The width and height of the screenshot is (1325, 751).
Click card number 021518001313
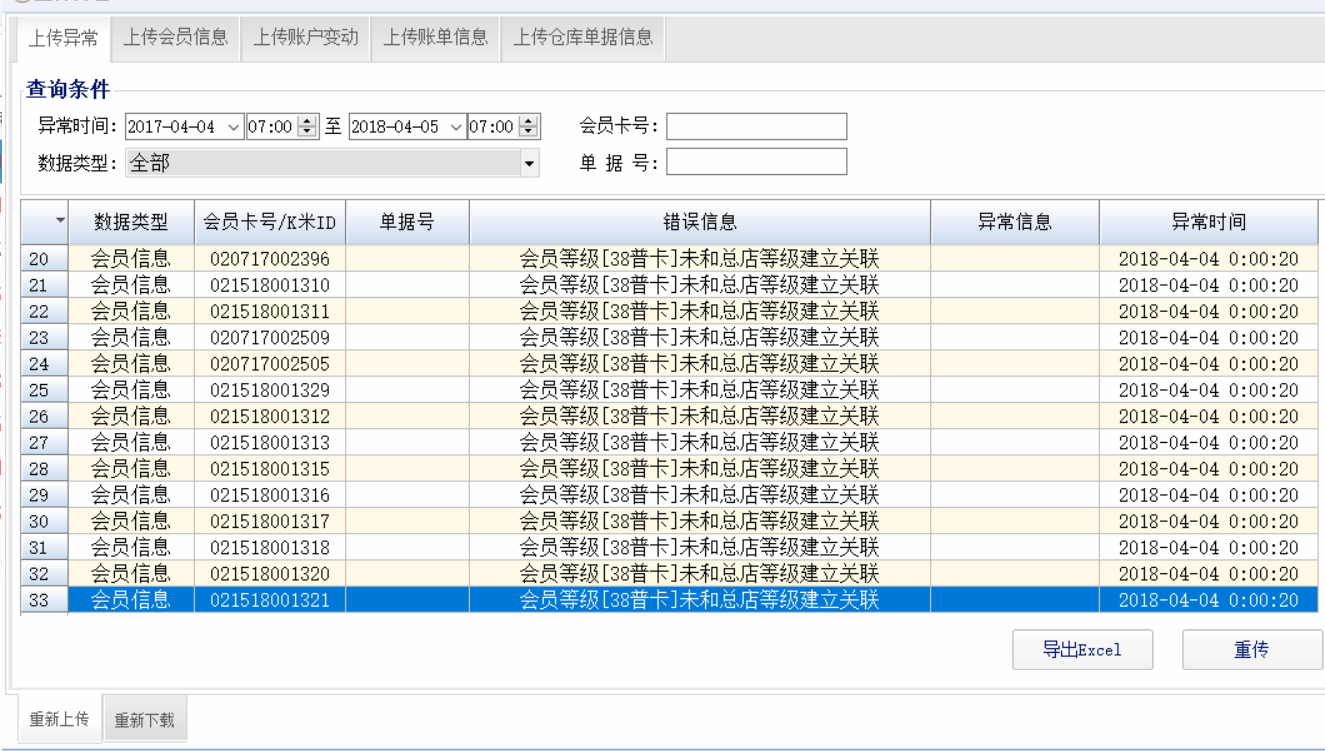pyautogui.click(x=270, y=442)
